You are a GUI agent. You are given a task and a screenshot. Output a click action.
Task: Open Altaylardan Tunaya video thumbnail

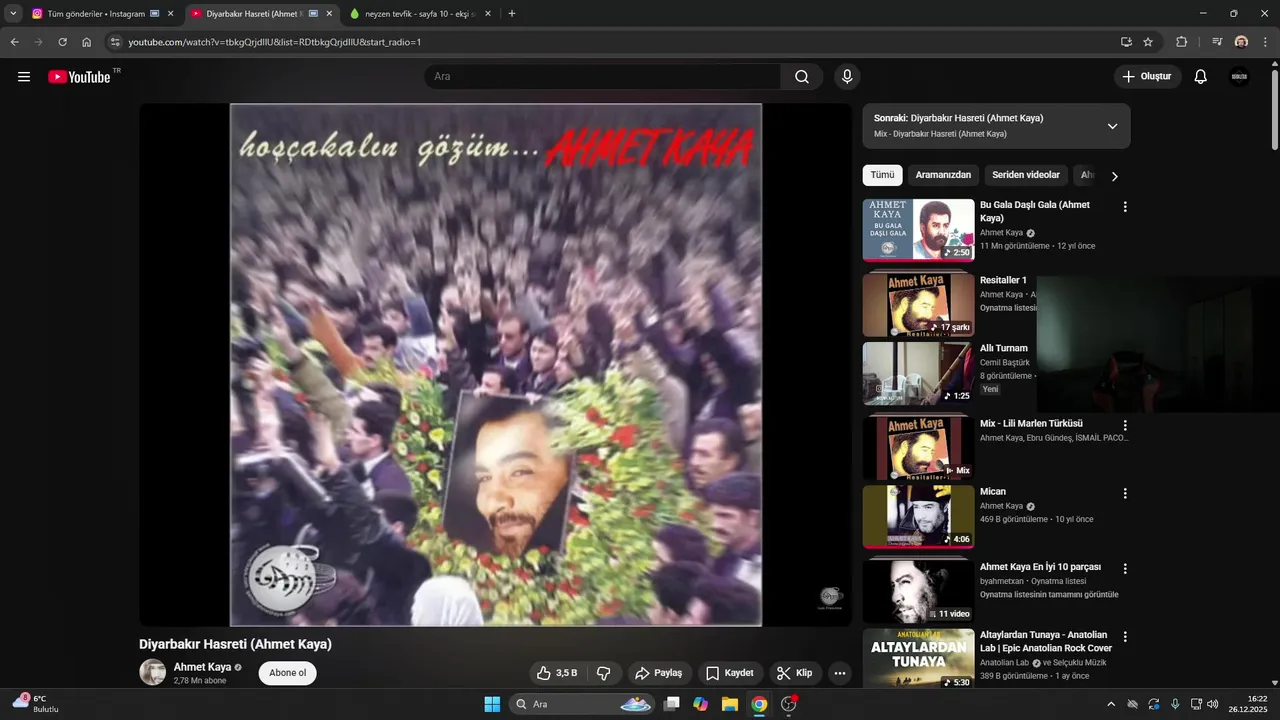pyautogui.click(x=918, y=659)
